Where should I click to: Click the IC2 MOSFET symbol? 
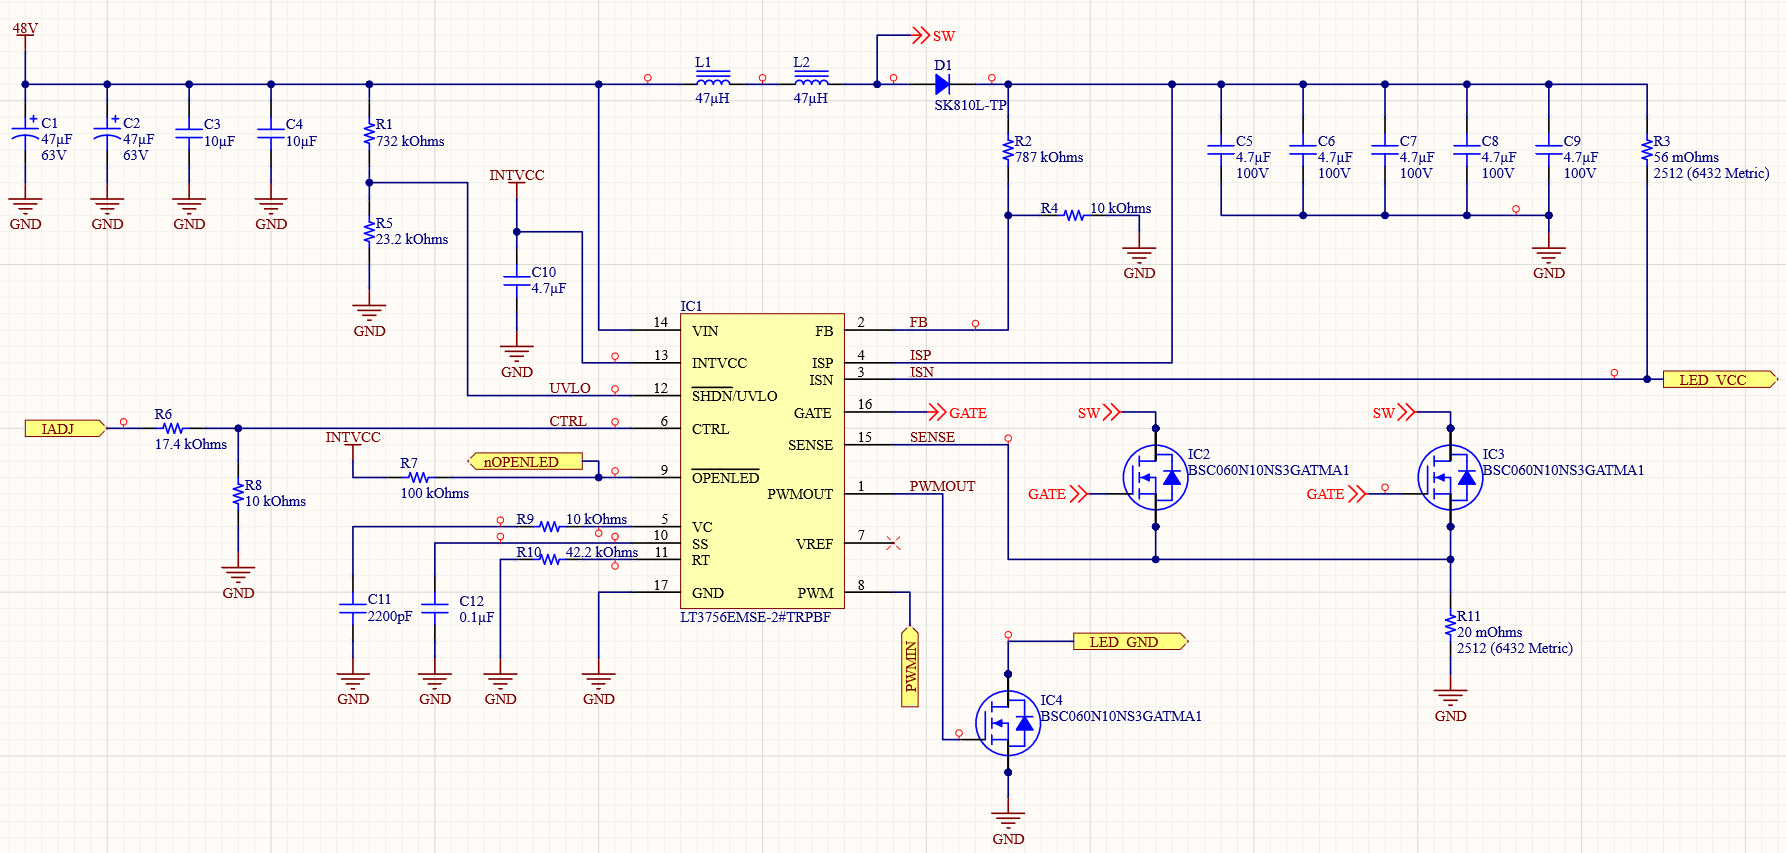click(1155, 477)
